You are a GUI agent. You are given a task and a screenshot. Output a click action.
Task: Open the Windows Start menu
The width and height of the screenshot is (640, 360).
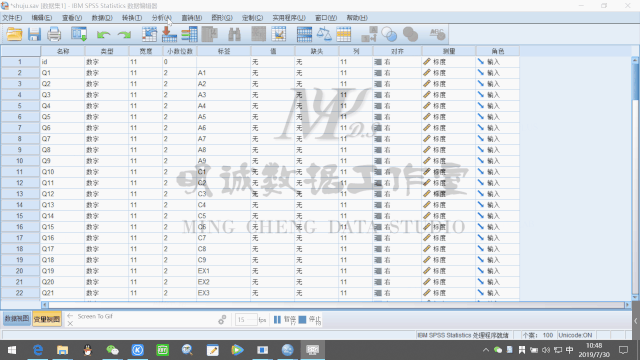pos(12,350)
